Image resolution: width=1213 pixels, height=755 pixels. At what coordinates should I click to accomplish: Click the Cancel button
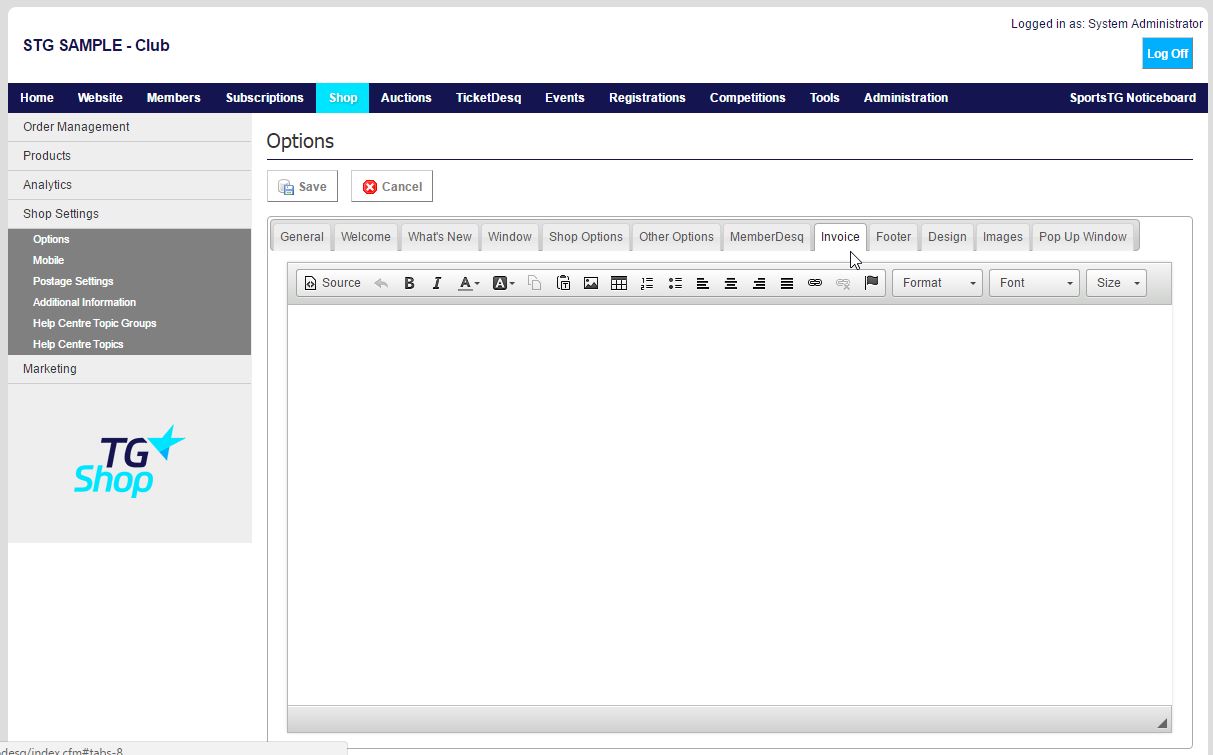pyautogui.click(x=392, y=186)
